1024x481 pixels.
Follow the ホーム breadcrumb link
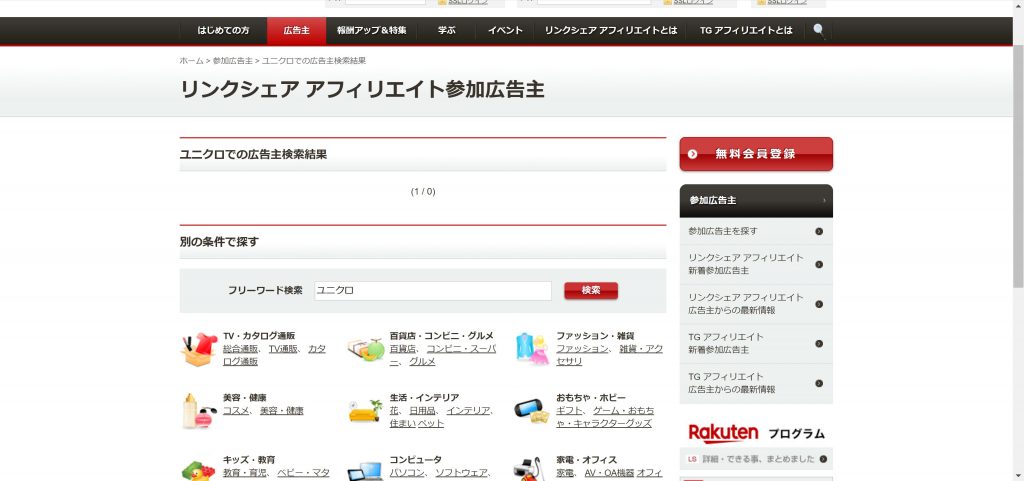point(191,61)
